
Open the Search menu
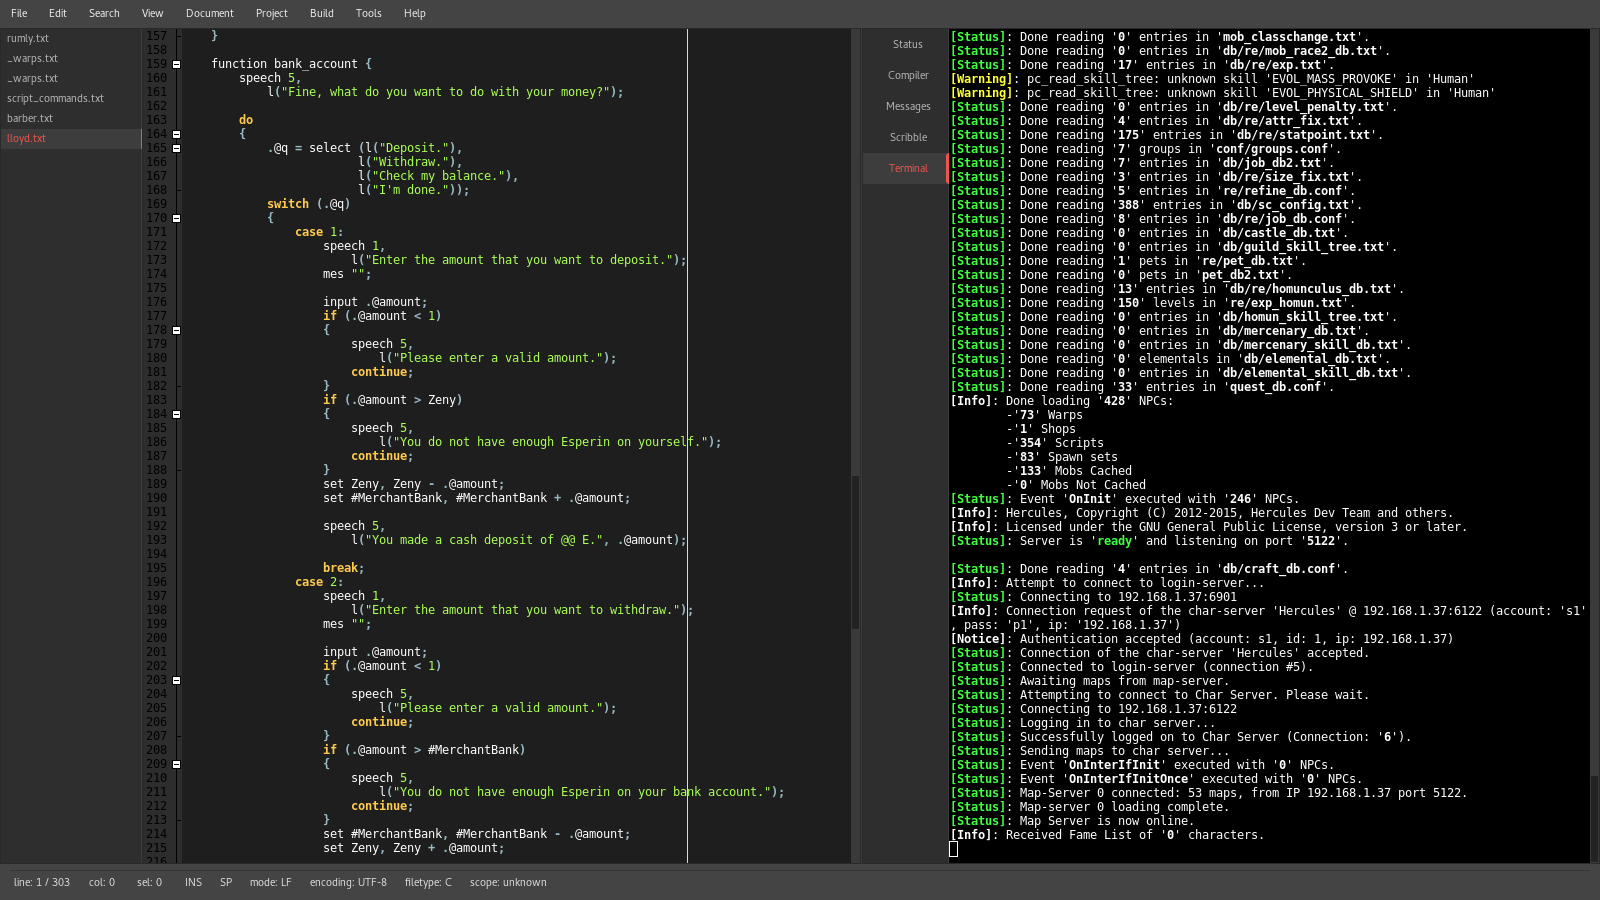(x=104, y=13)
